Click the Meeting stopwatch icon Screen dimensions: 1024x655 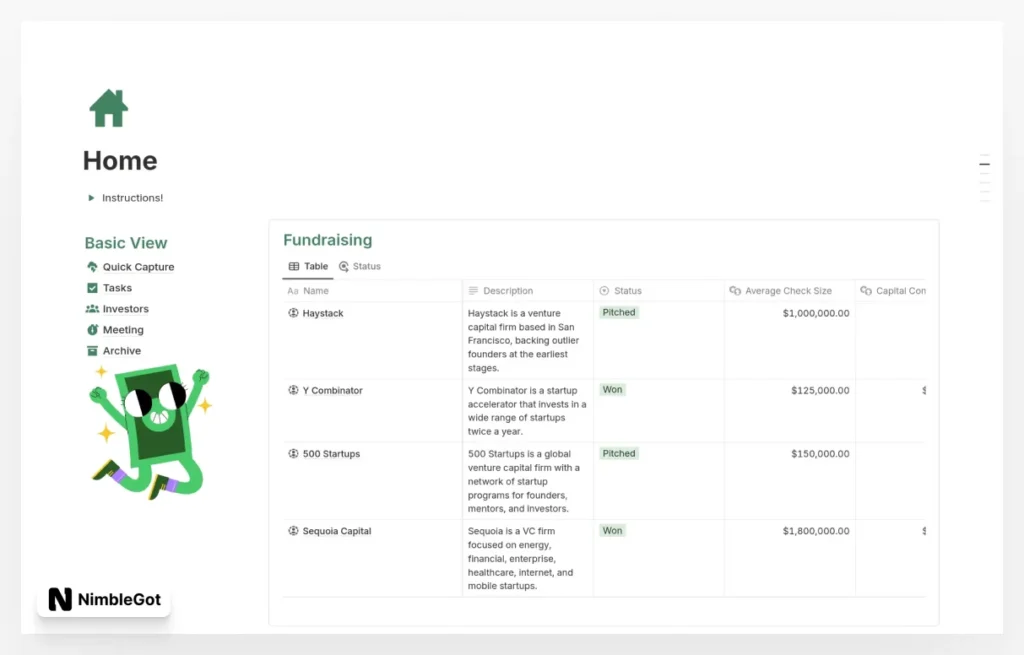pyautogui.click(x=92, y=330)
